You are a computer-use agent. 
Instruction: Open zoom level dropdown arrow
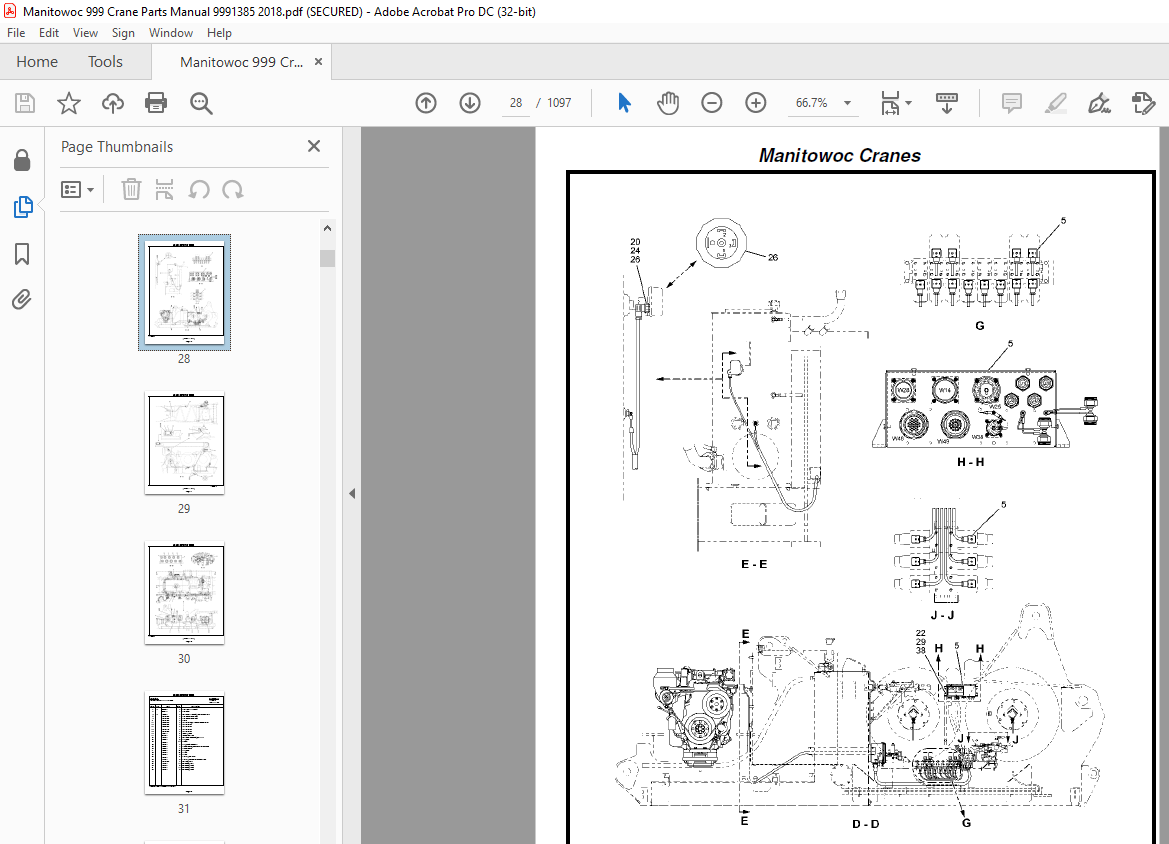tap(847, 103)
